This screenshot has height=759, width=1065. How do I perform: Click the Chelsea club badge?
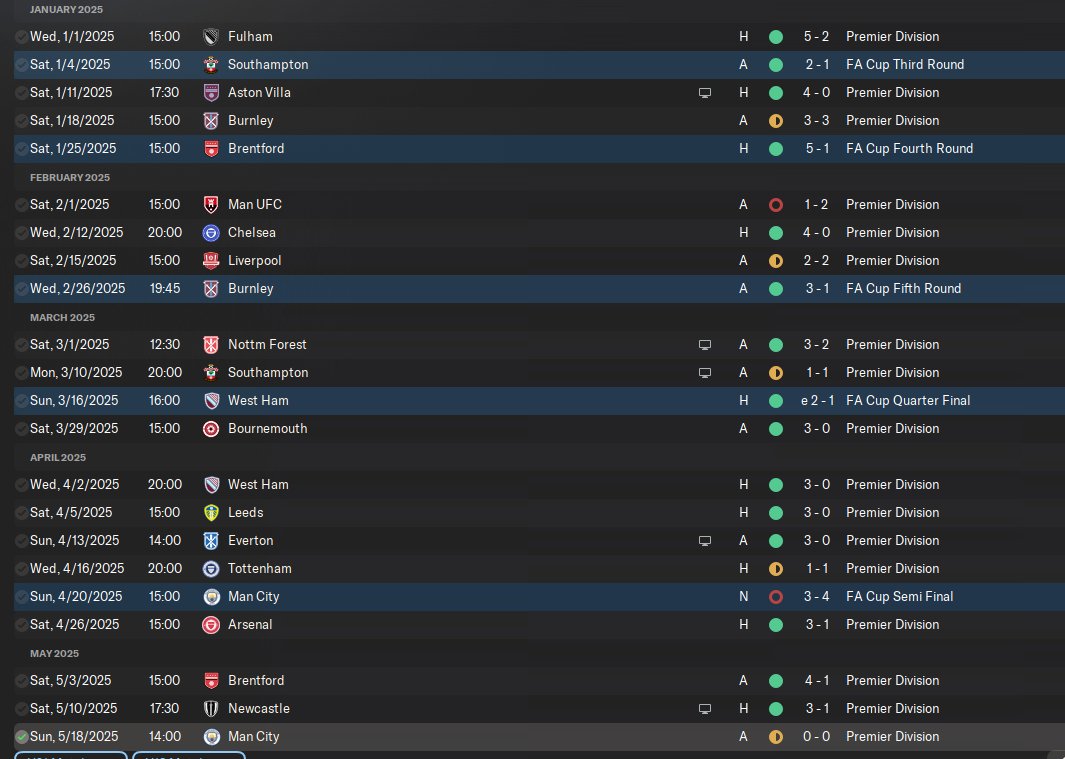[x=210, y=232]
